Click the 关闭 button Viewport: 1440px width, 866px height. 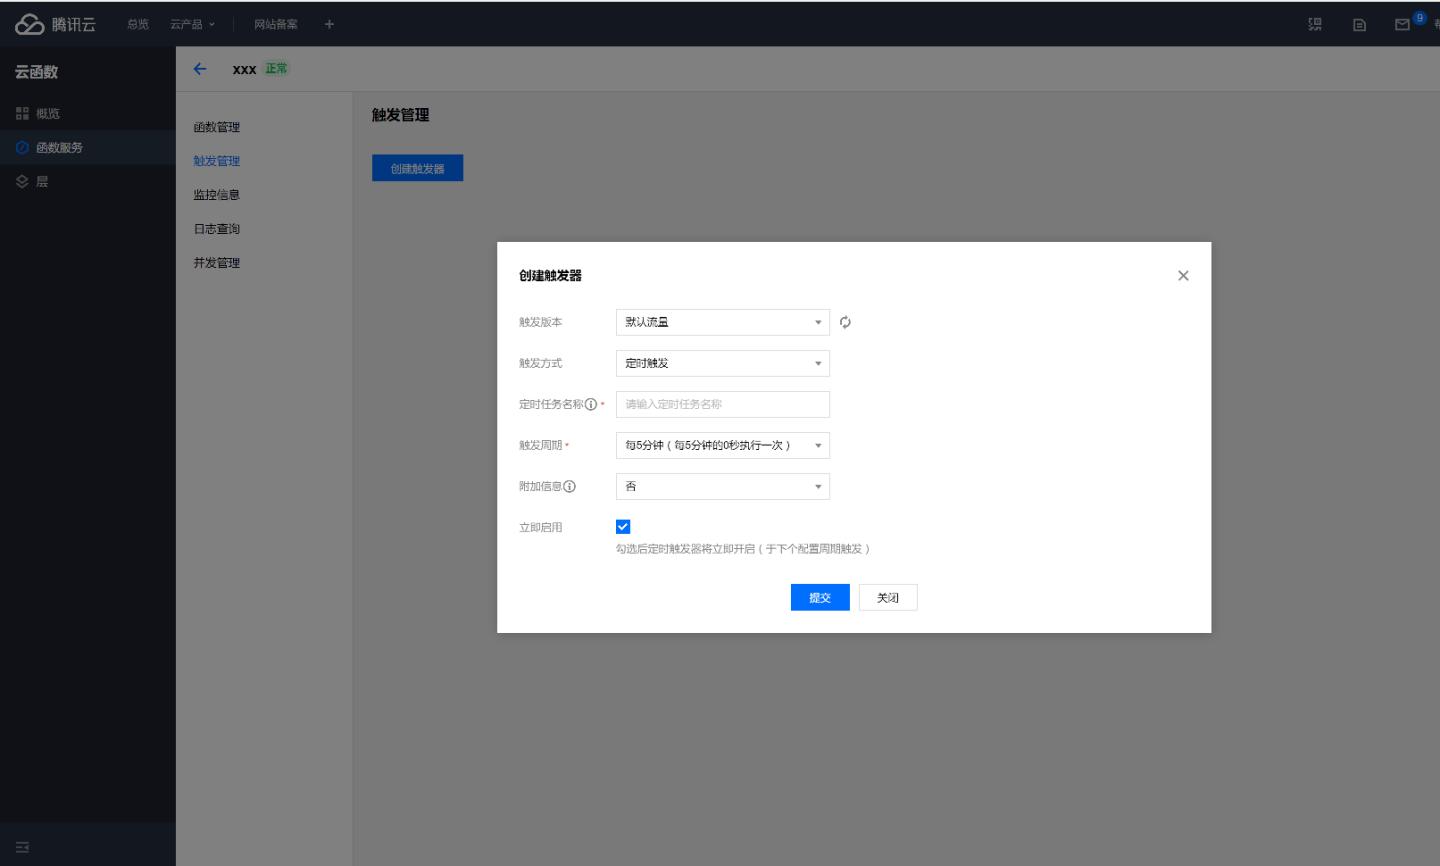coord(887,597)
